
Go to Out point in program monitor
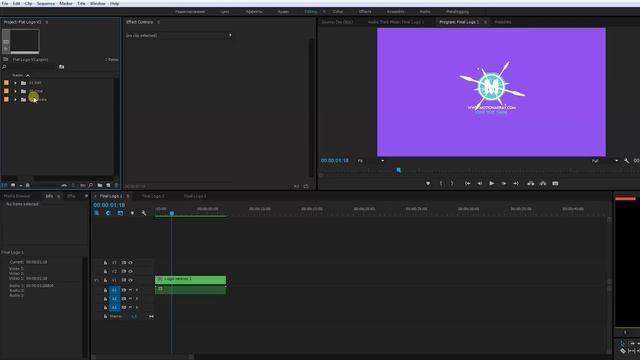coord(516,184)
